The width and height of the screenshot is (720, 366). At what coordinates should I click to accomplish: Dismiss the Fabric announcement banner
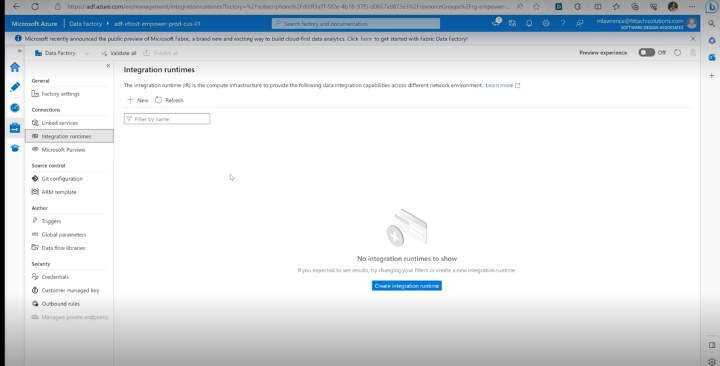[693, 39]
